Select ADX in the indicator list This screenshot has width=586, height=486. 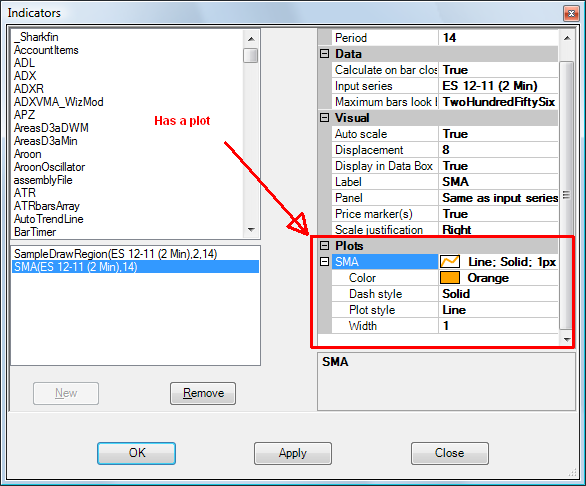click(25, 76)
